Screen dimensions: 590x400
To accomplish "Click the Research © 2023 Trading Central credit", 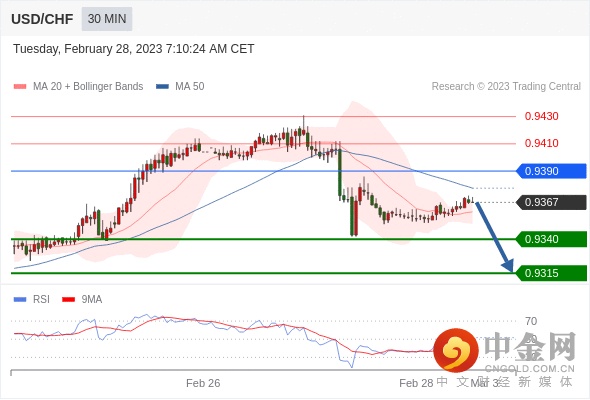I will (506, 86).
